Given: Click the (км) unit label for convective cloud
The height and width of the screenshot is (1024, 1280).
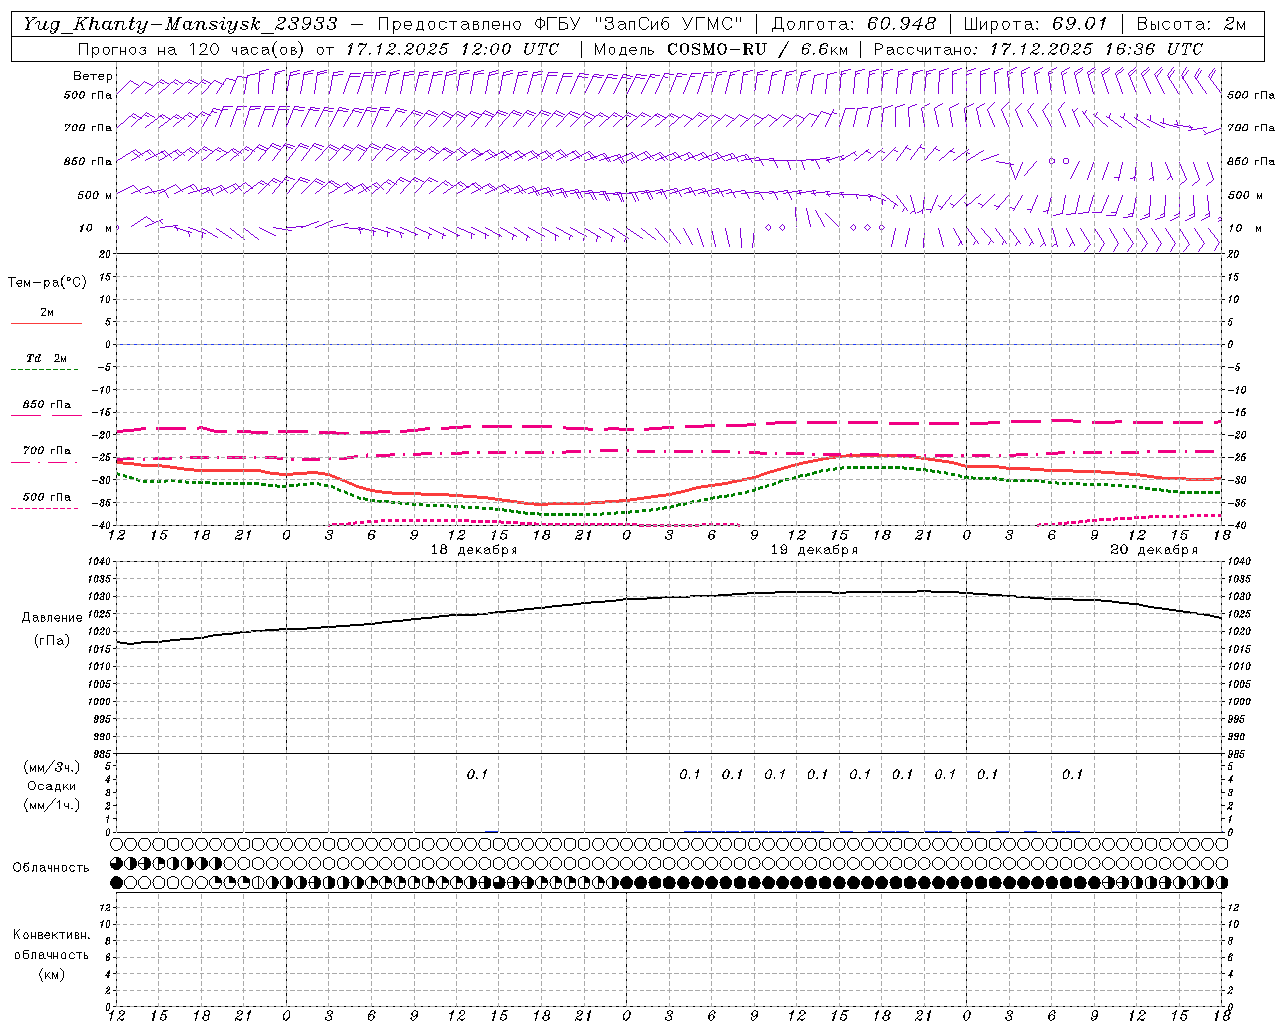Looking at the screenshot, I should click(52, 974).
